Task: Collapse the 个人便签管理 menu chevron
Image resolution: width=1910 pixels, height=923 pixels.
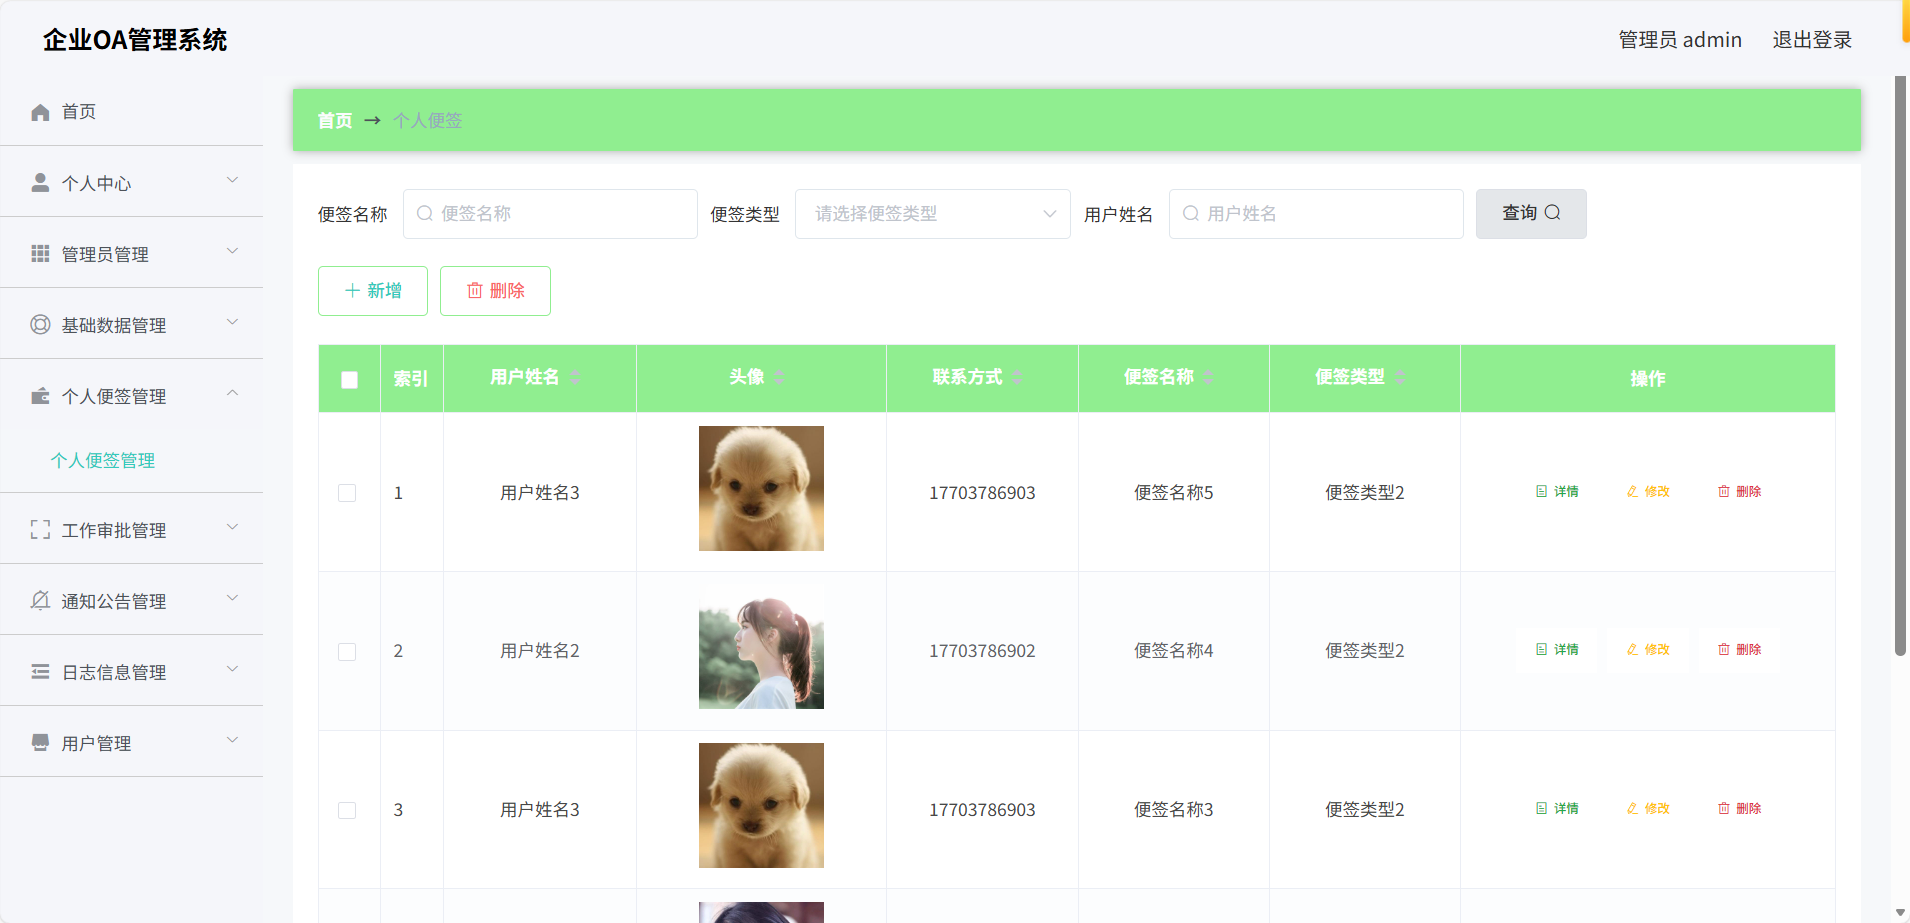Action: (232, 393)
